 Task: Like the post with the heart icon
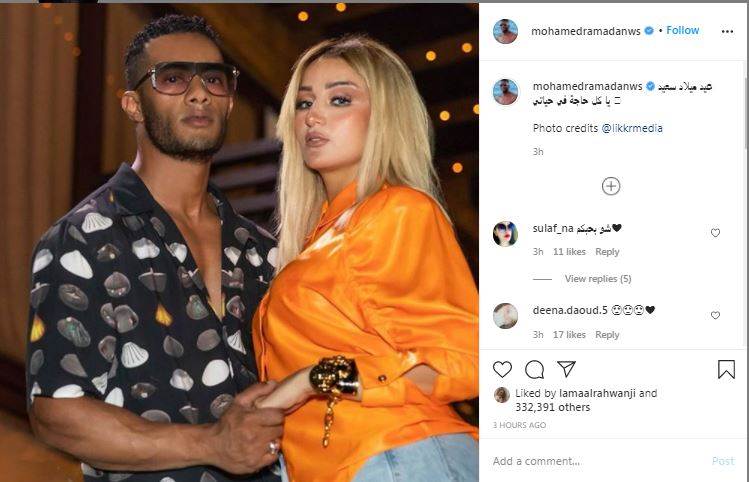(x=502, y=369)
